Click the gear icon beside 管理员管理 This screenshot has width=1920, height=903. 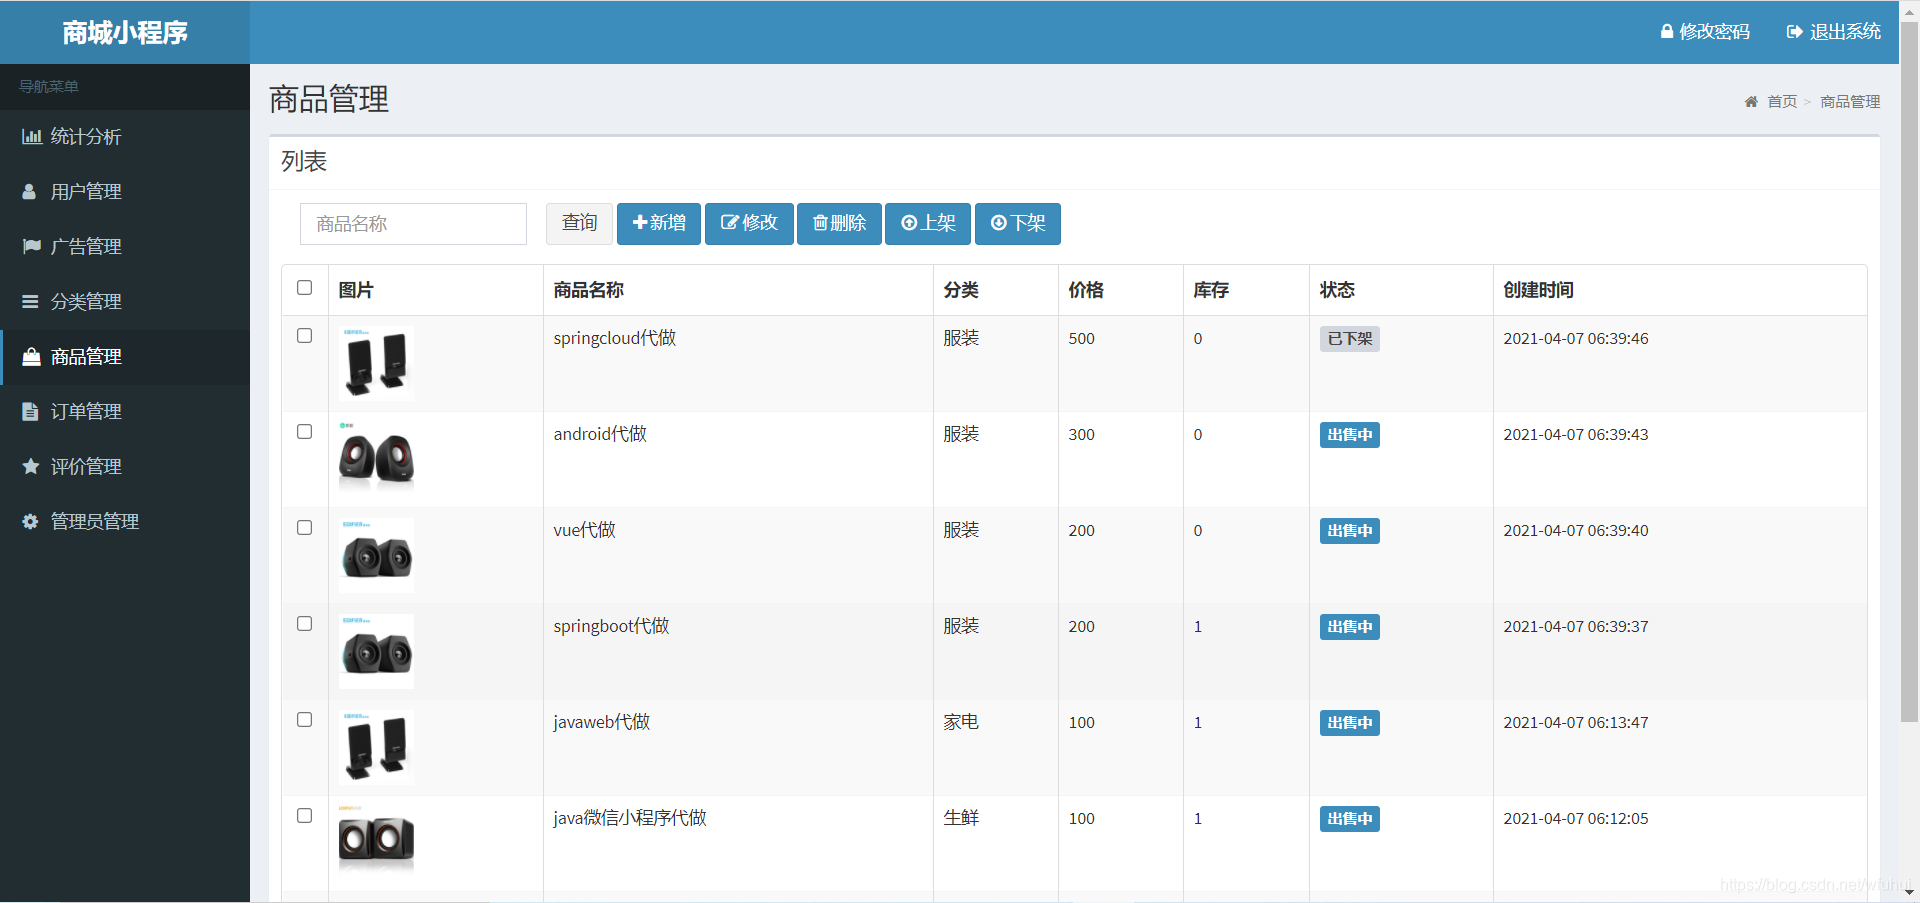(31, 522)
